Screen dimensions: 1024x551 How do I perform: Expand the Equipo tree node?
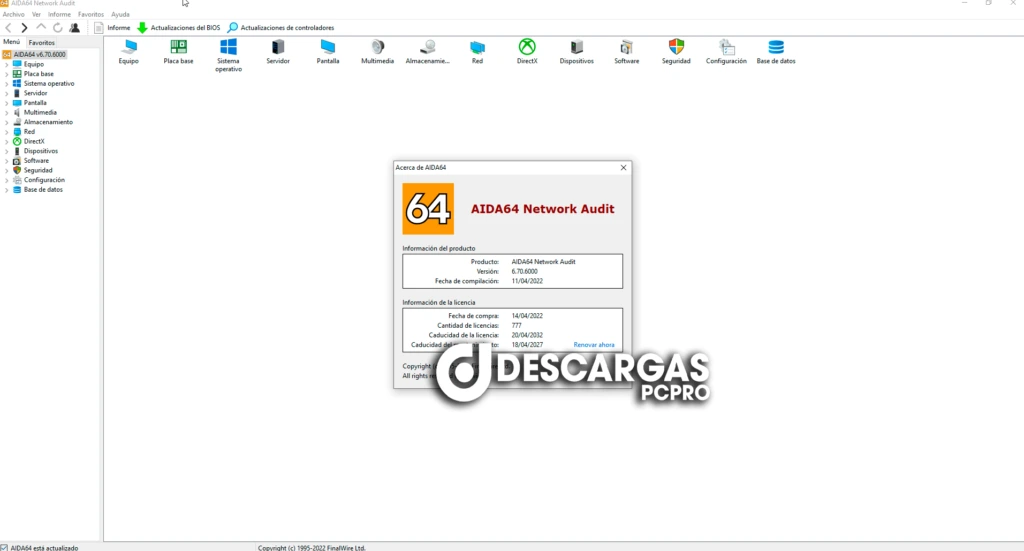point(7,64)
